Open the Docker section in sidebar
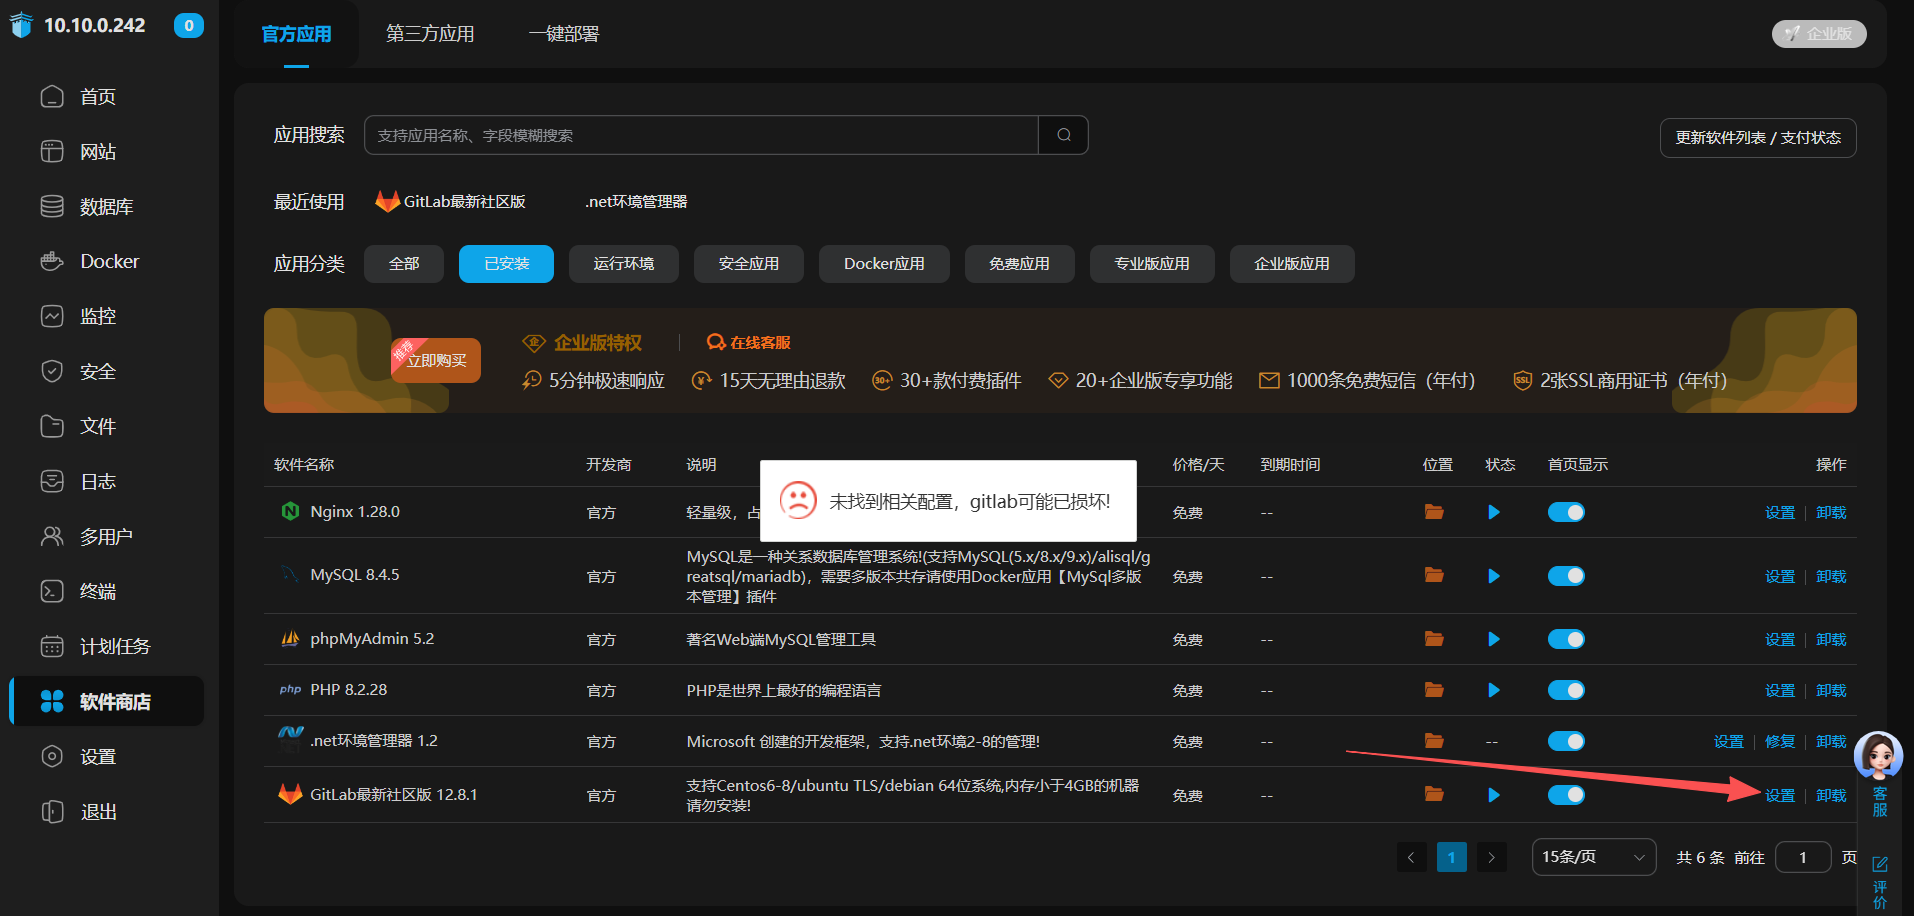The height and width of the screenshot is (916, 1914). (x=108, y=261)
